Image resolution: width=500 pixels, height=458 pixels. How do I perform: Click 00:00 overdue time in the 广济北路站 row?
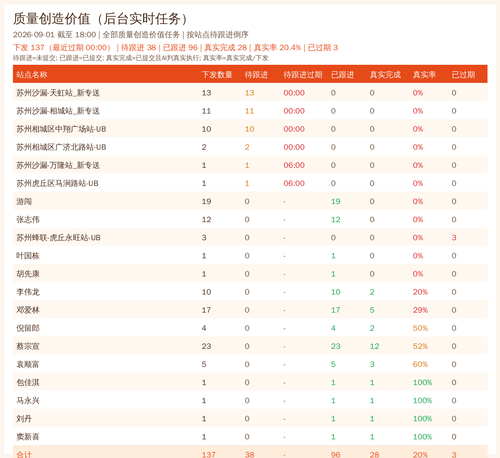(294, 147)
